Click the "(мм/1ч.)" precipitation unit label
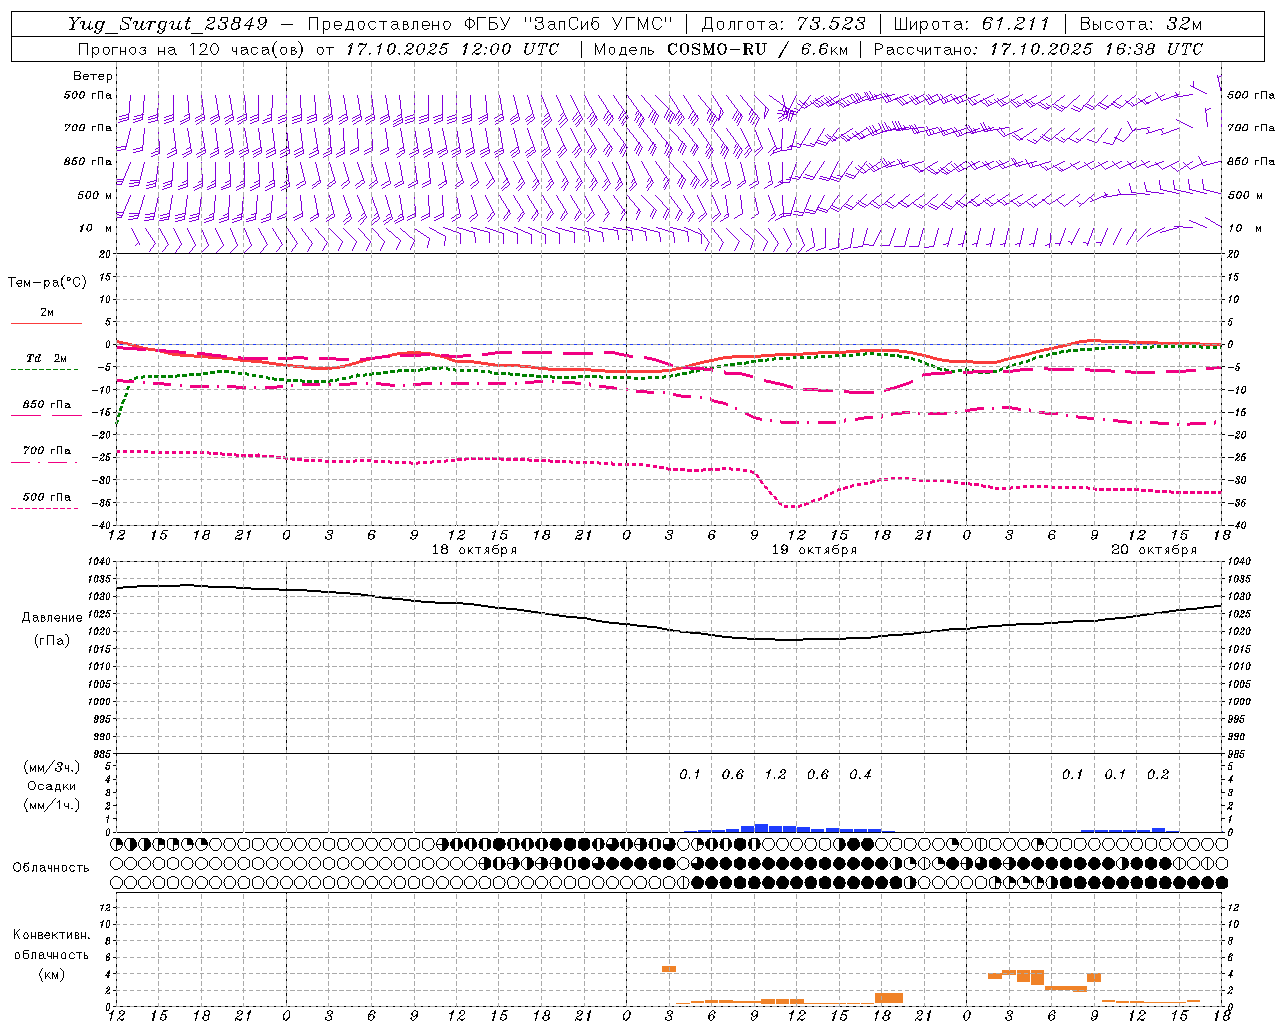The height and width of the screenshot is (1024, 1280). pyautogui.click(x=52, y=805)
